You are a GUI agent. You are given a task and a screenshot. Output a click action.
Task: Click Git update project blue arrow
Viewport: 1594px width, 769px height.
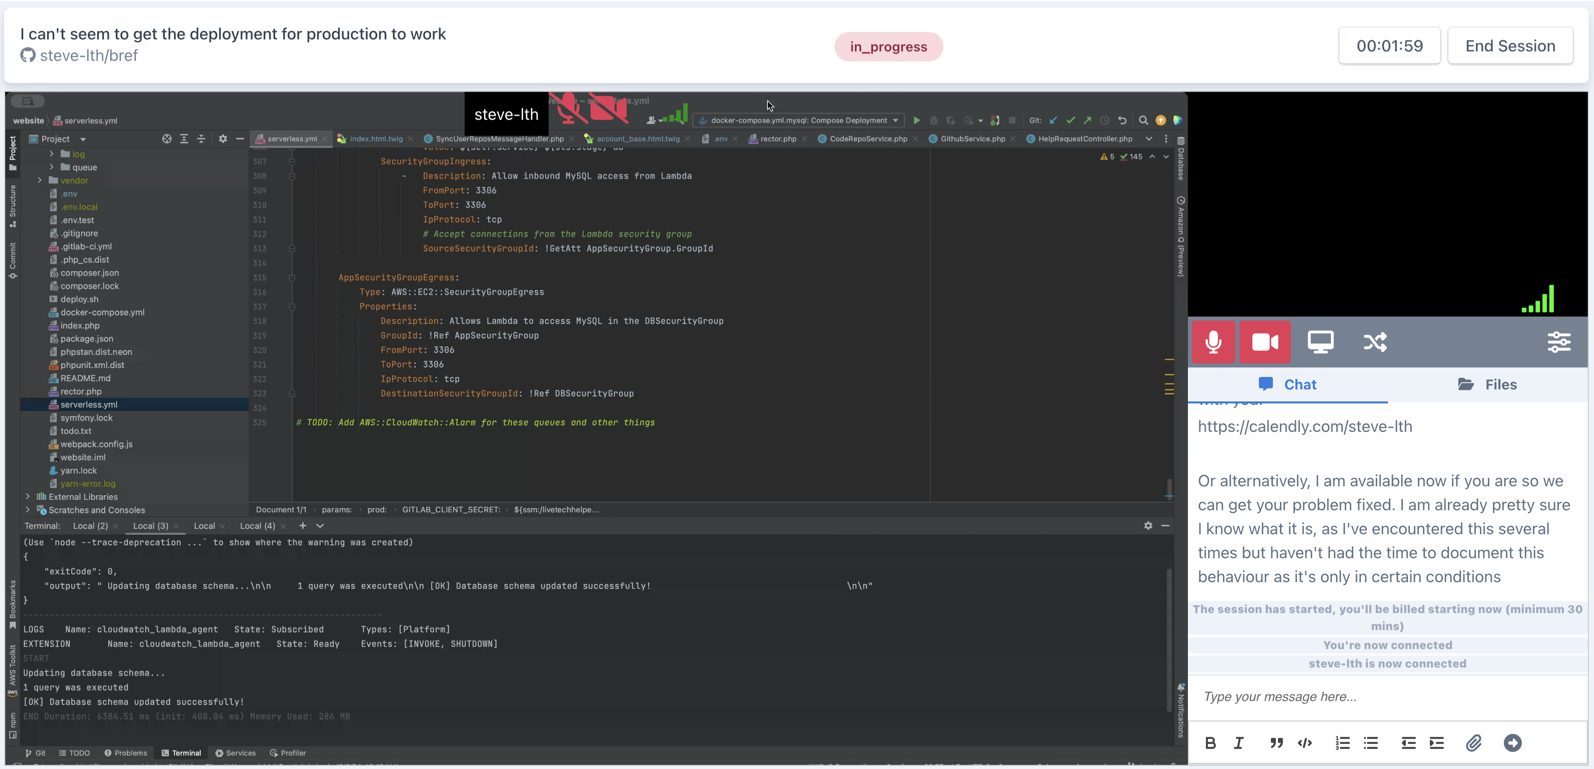[x=1053, y=120]
